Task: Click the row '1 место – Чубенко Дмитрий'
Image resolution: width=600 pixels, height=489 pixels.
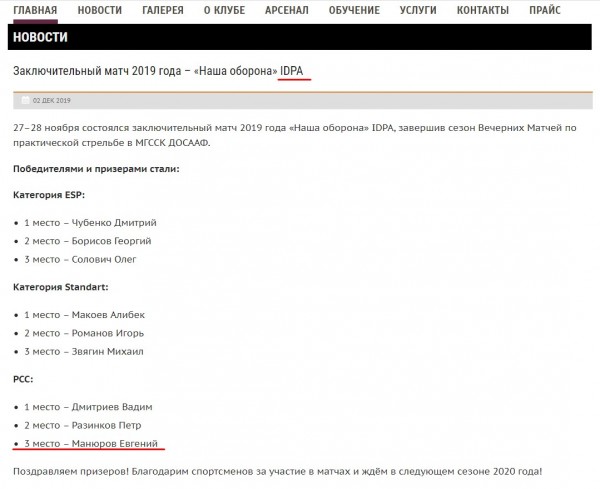Action: (90, 223)
